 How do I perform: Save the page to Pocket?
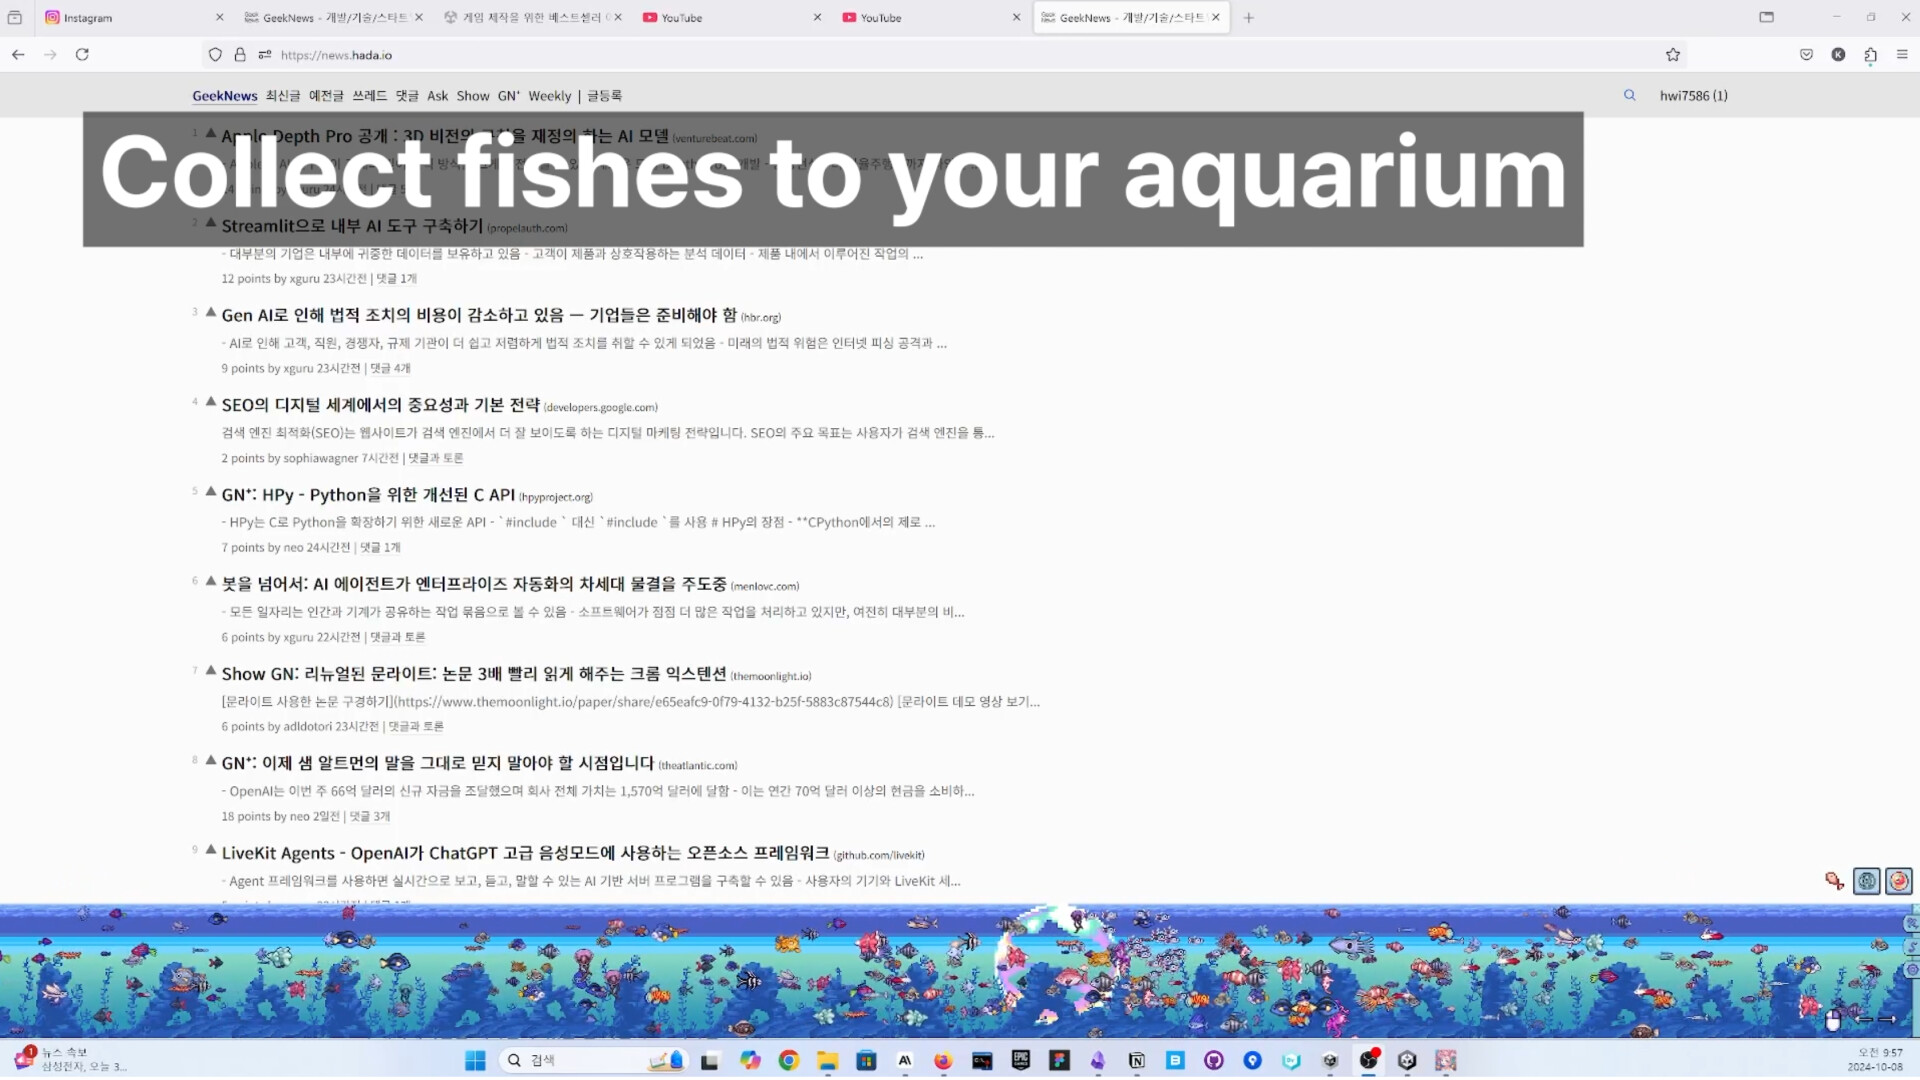pos(1806,54)
